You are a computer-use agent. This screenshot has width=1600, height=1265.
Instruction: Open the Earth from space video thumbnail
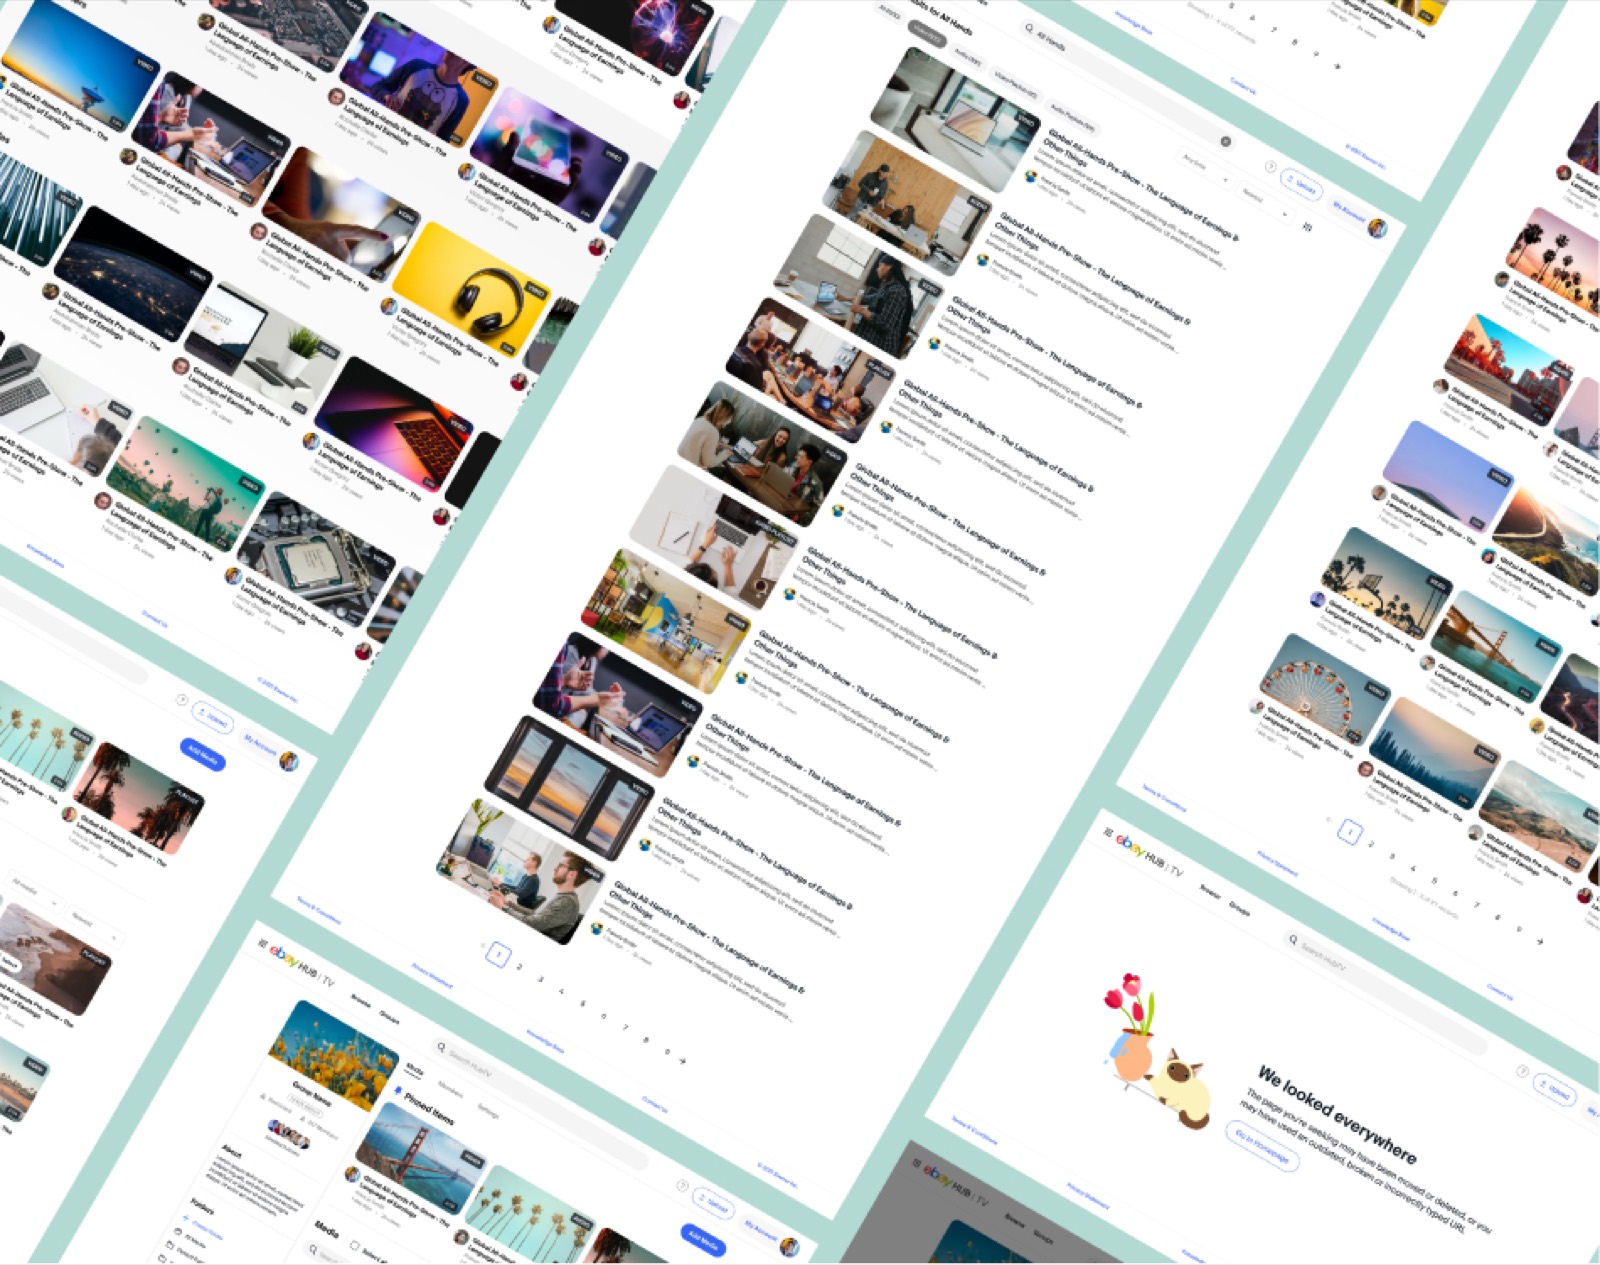click(x=133, y=273)
